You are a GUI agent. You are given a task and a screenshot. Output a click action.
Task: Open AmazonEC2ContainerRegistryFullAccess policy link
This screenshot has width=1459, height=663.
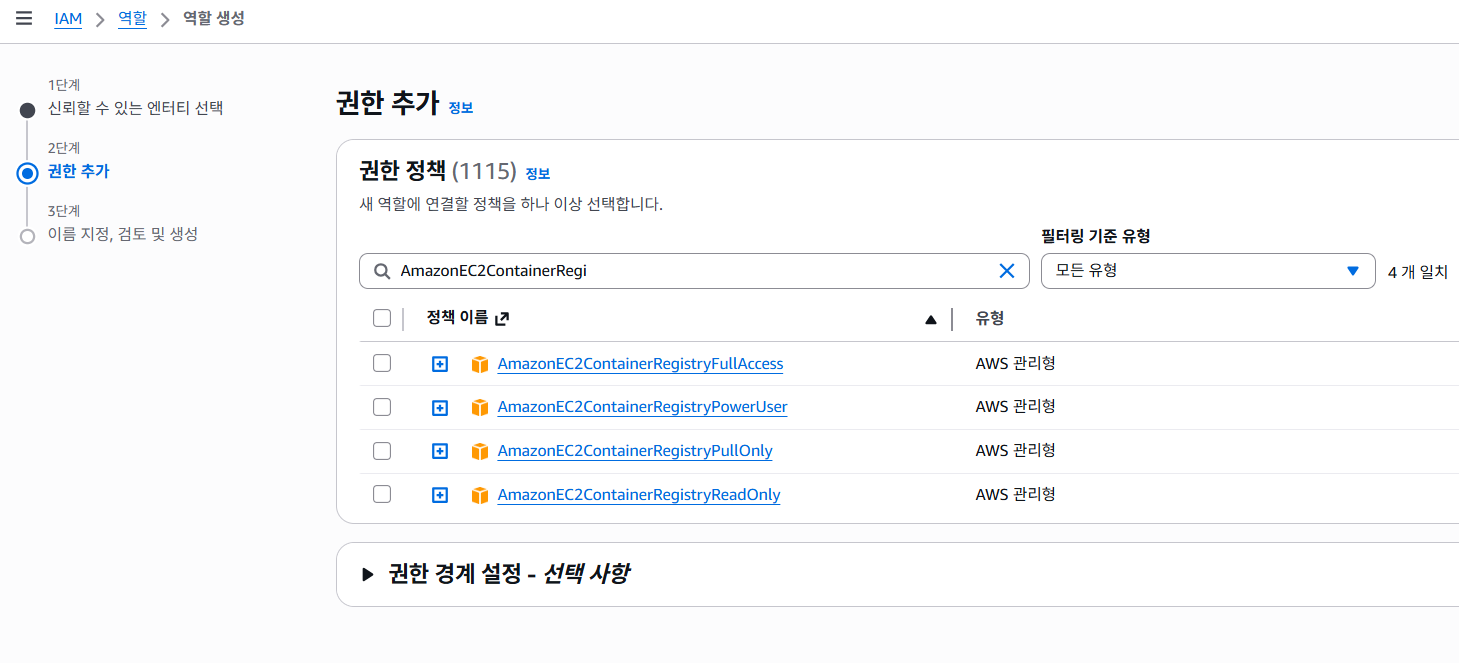click(x=640, y=364)
